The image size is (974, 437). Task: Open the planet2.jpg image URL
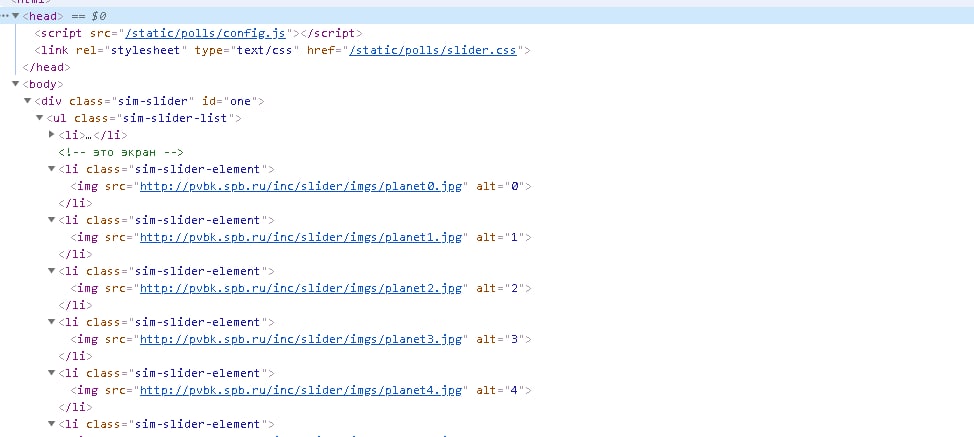[301, 288]
